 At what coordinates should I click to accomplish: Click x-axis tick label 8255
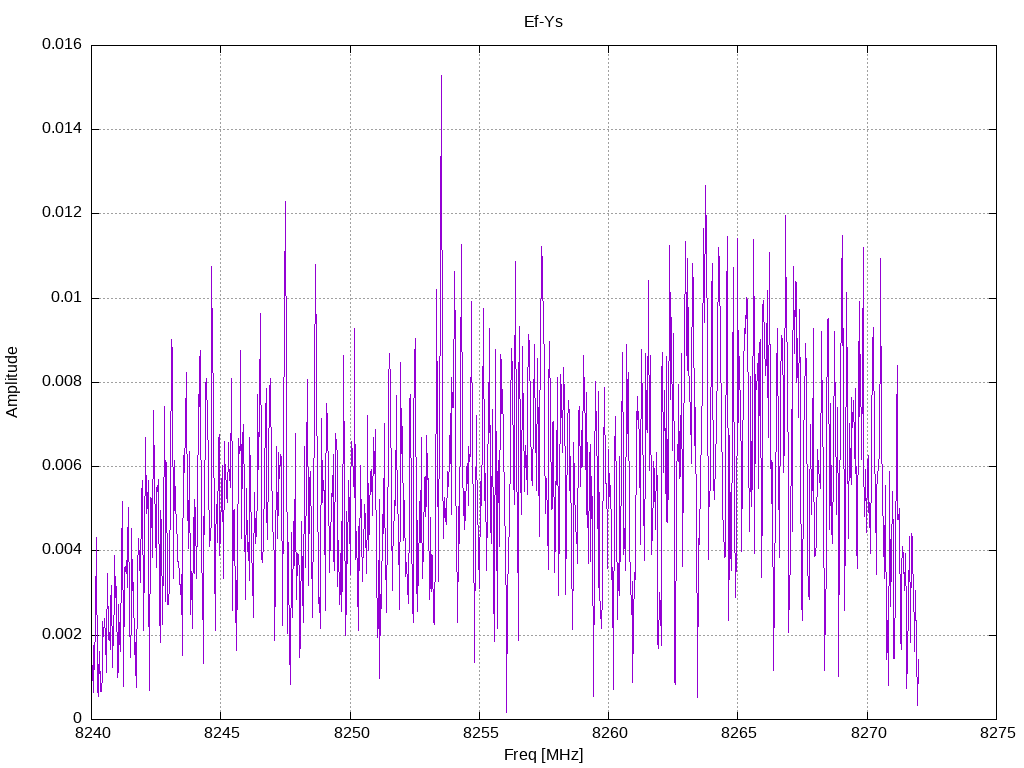[480, 733]
